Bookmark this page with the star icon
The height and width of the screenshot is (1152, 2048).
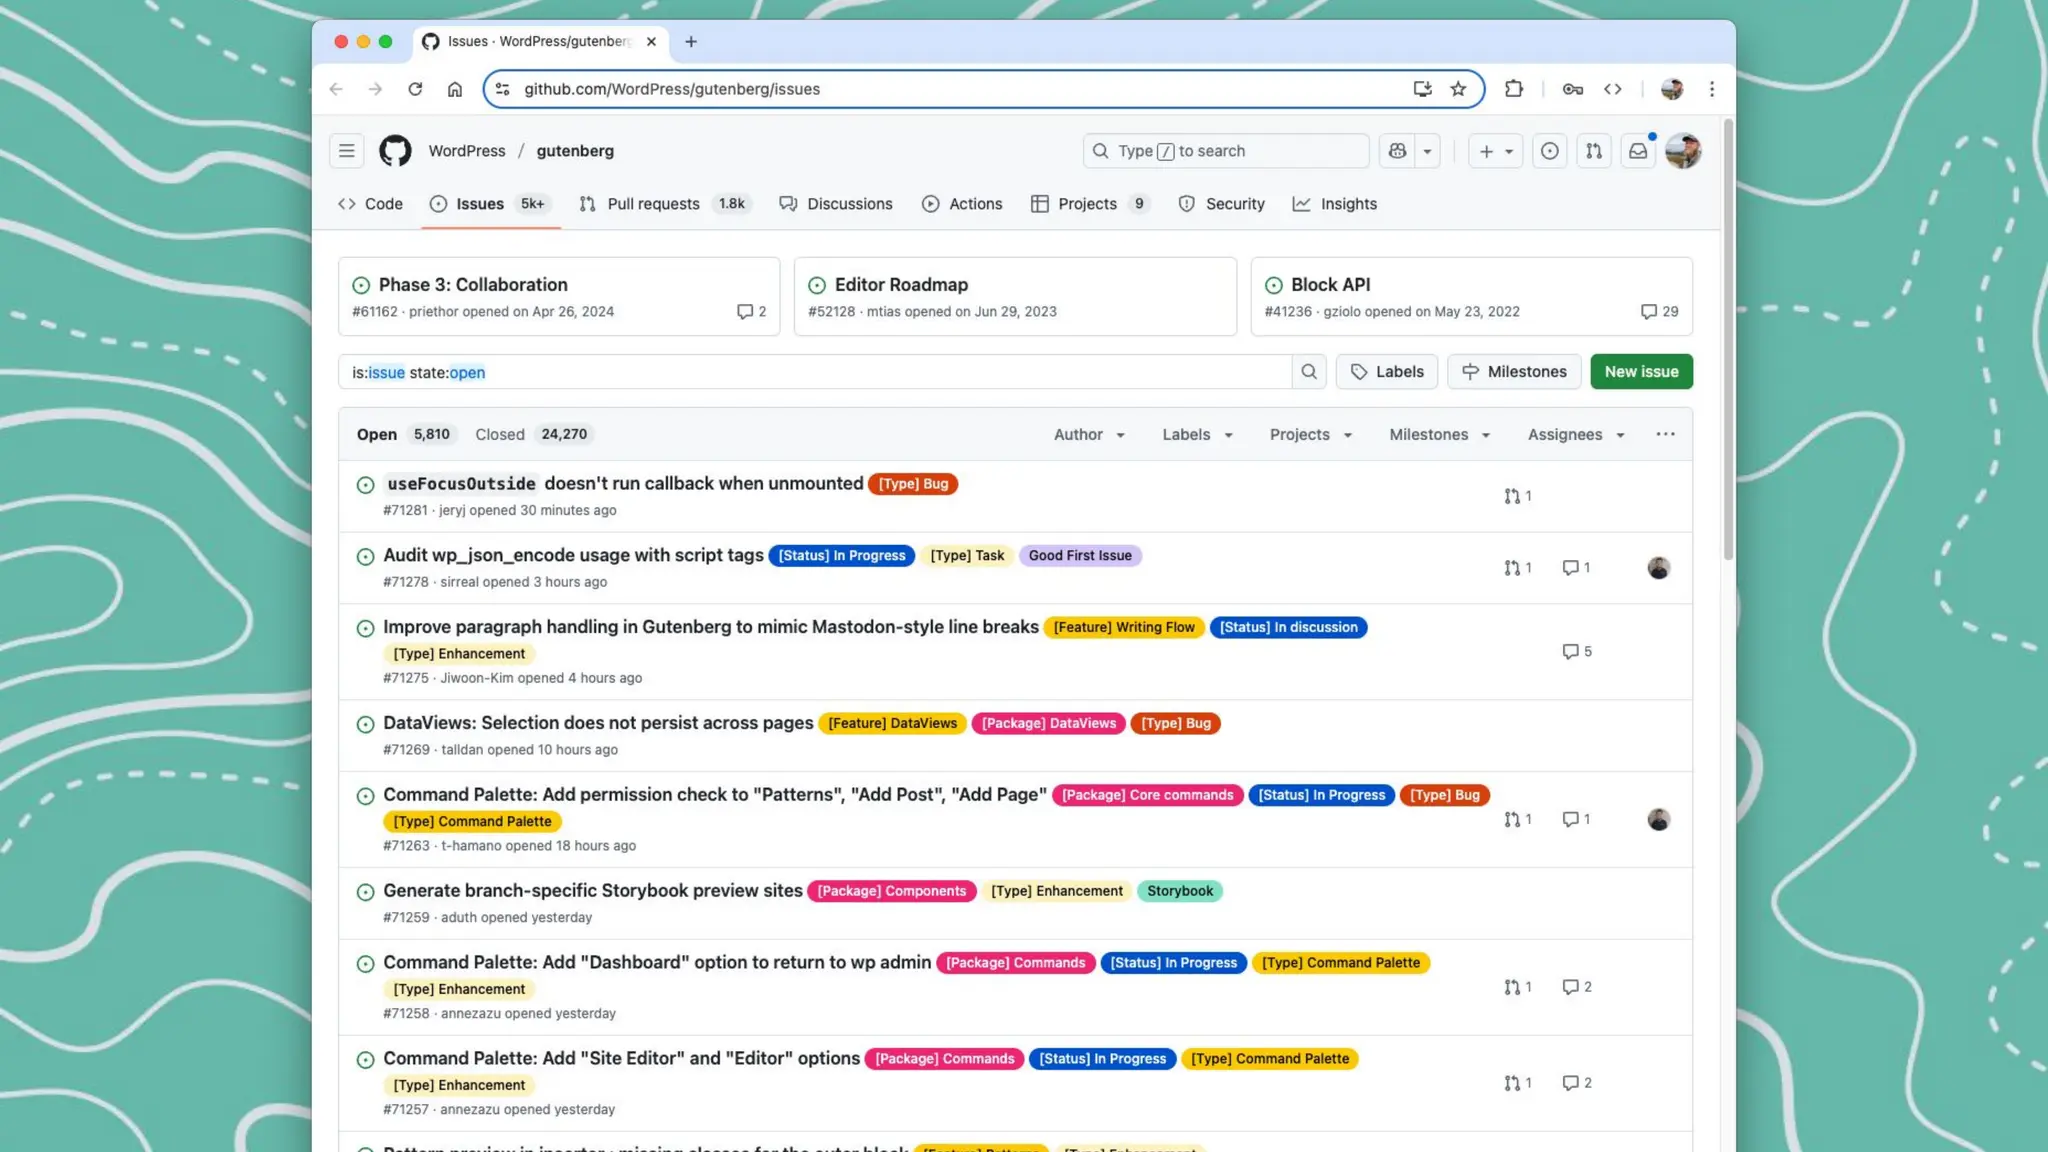(1458, 89)
